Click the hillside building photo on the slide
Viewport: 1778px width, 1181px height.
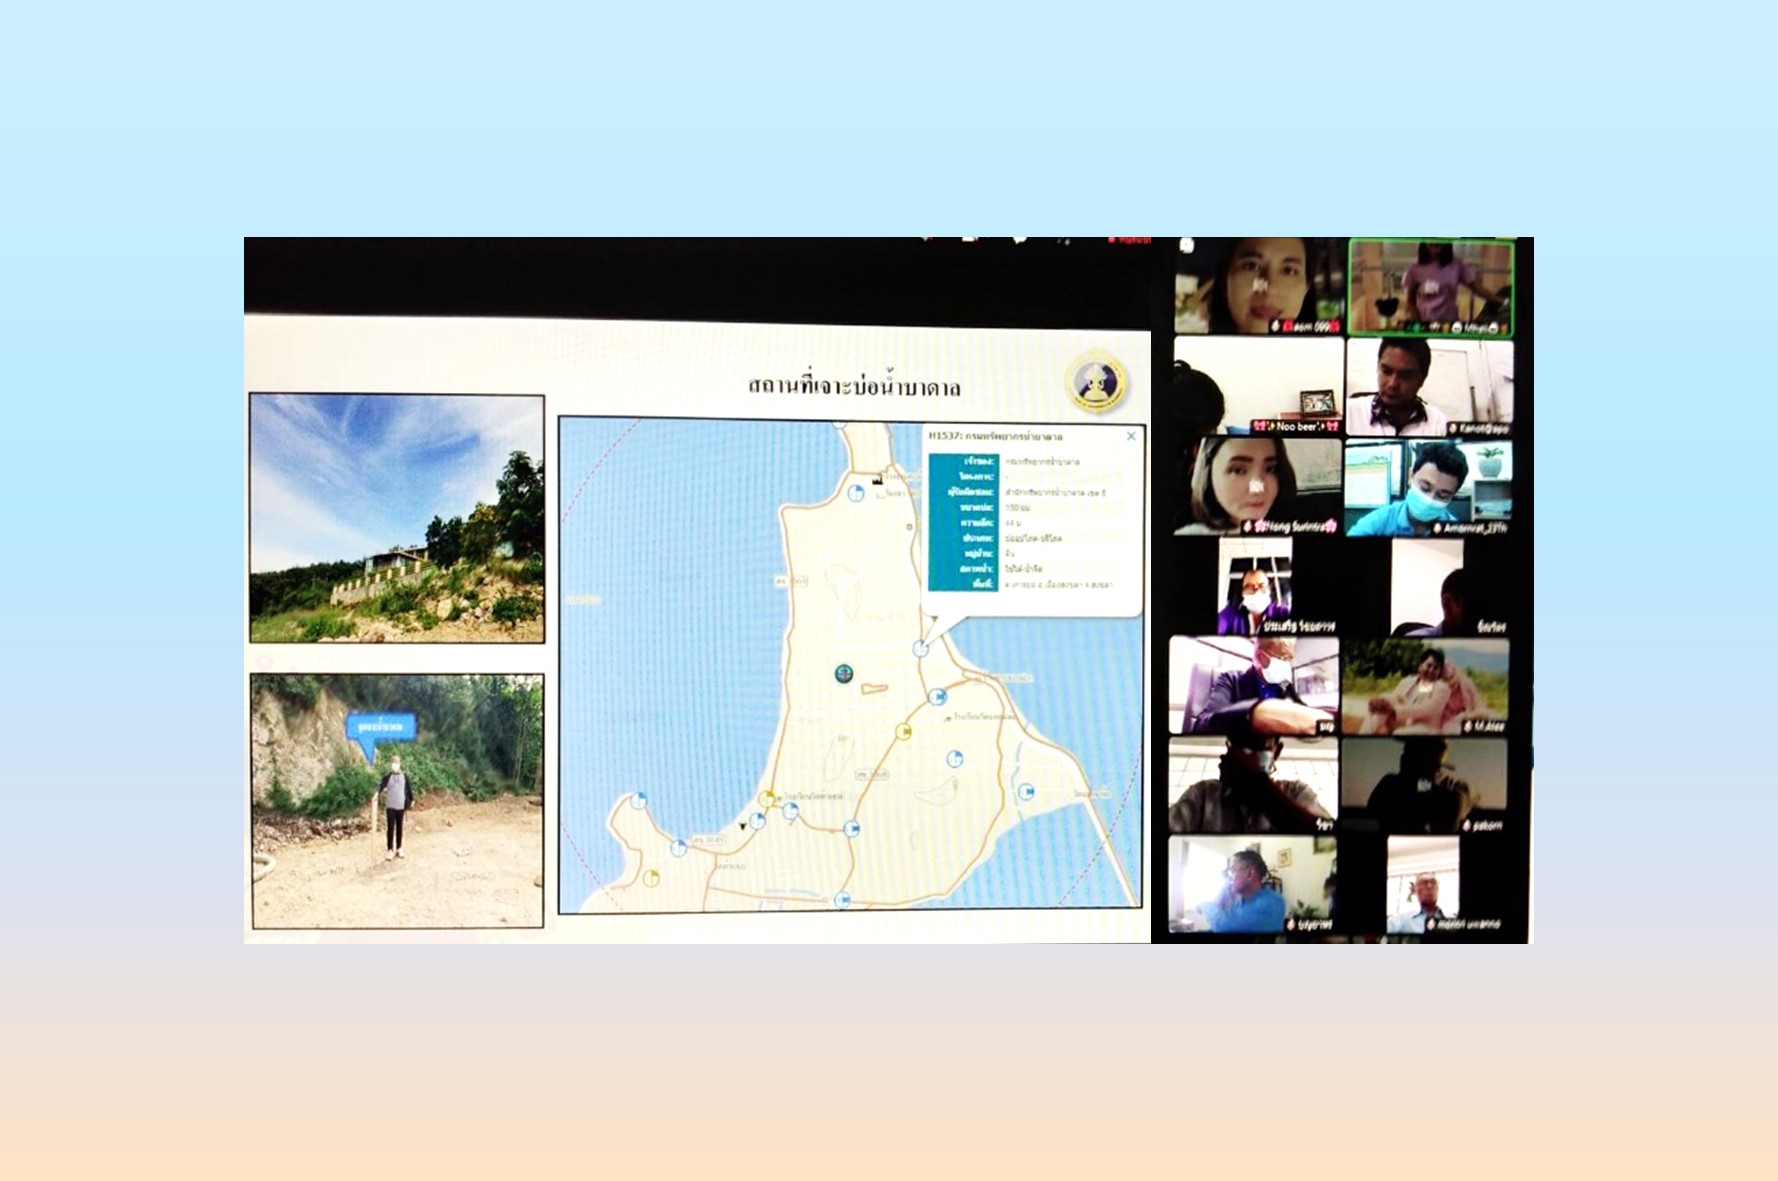click(x=397, y=518)
